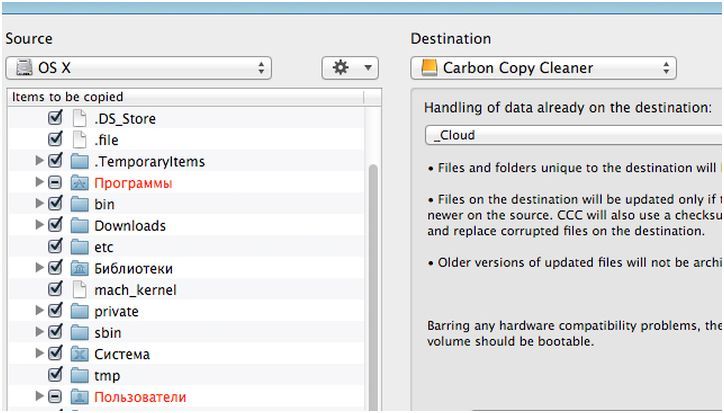Image resolution: width=724 pixels, height=413 pixels.
Task: Open the _Cloud handling preset dropdown
Action: [572, 135]
